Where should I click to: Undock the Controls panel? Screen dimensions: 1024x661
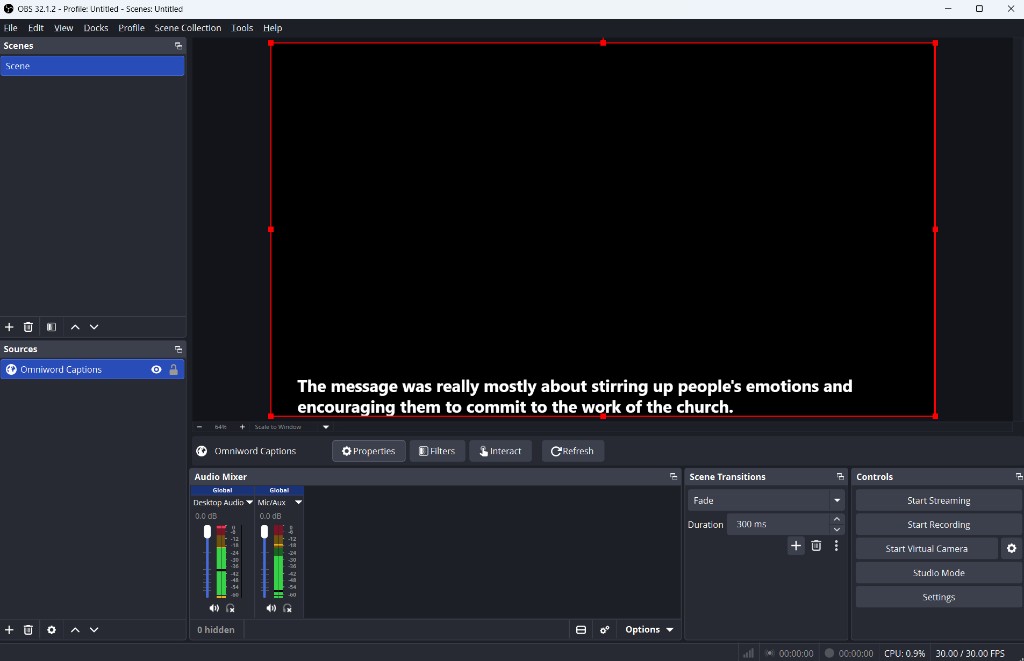coord(1019,477)
